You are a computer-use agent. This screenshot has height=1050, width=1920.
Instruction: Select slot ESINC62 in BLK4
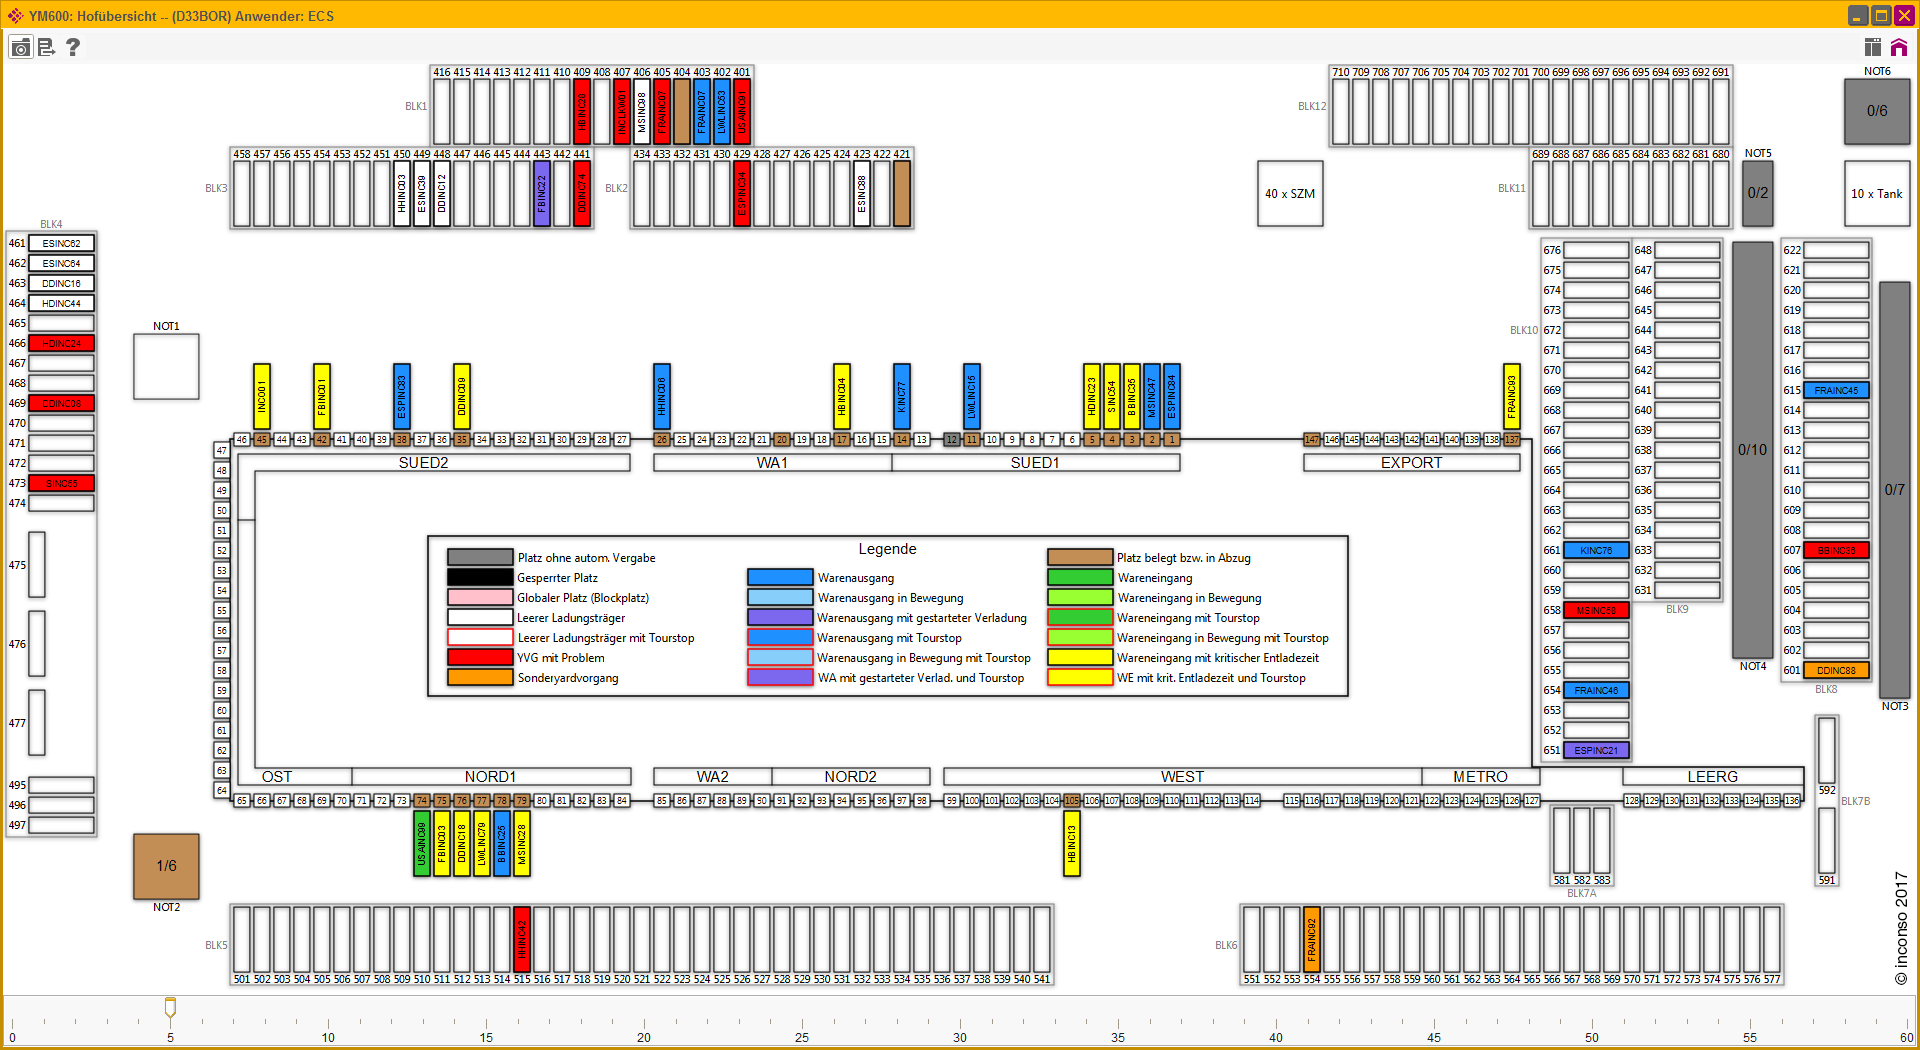[x=62, y=243]
